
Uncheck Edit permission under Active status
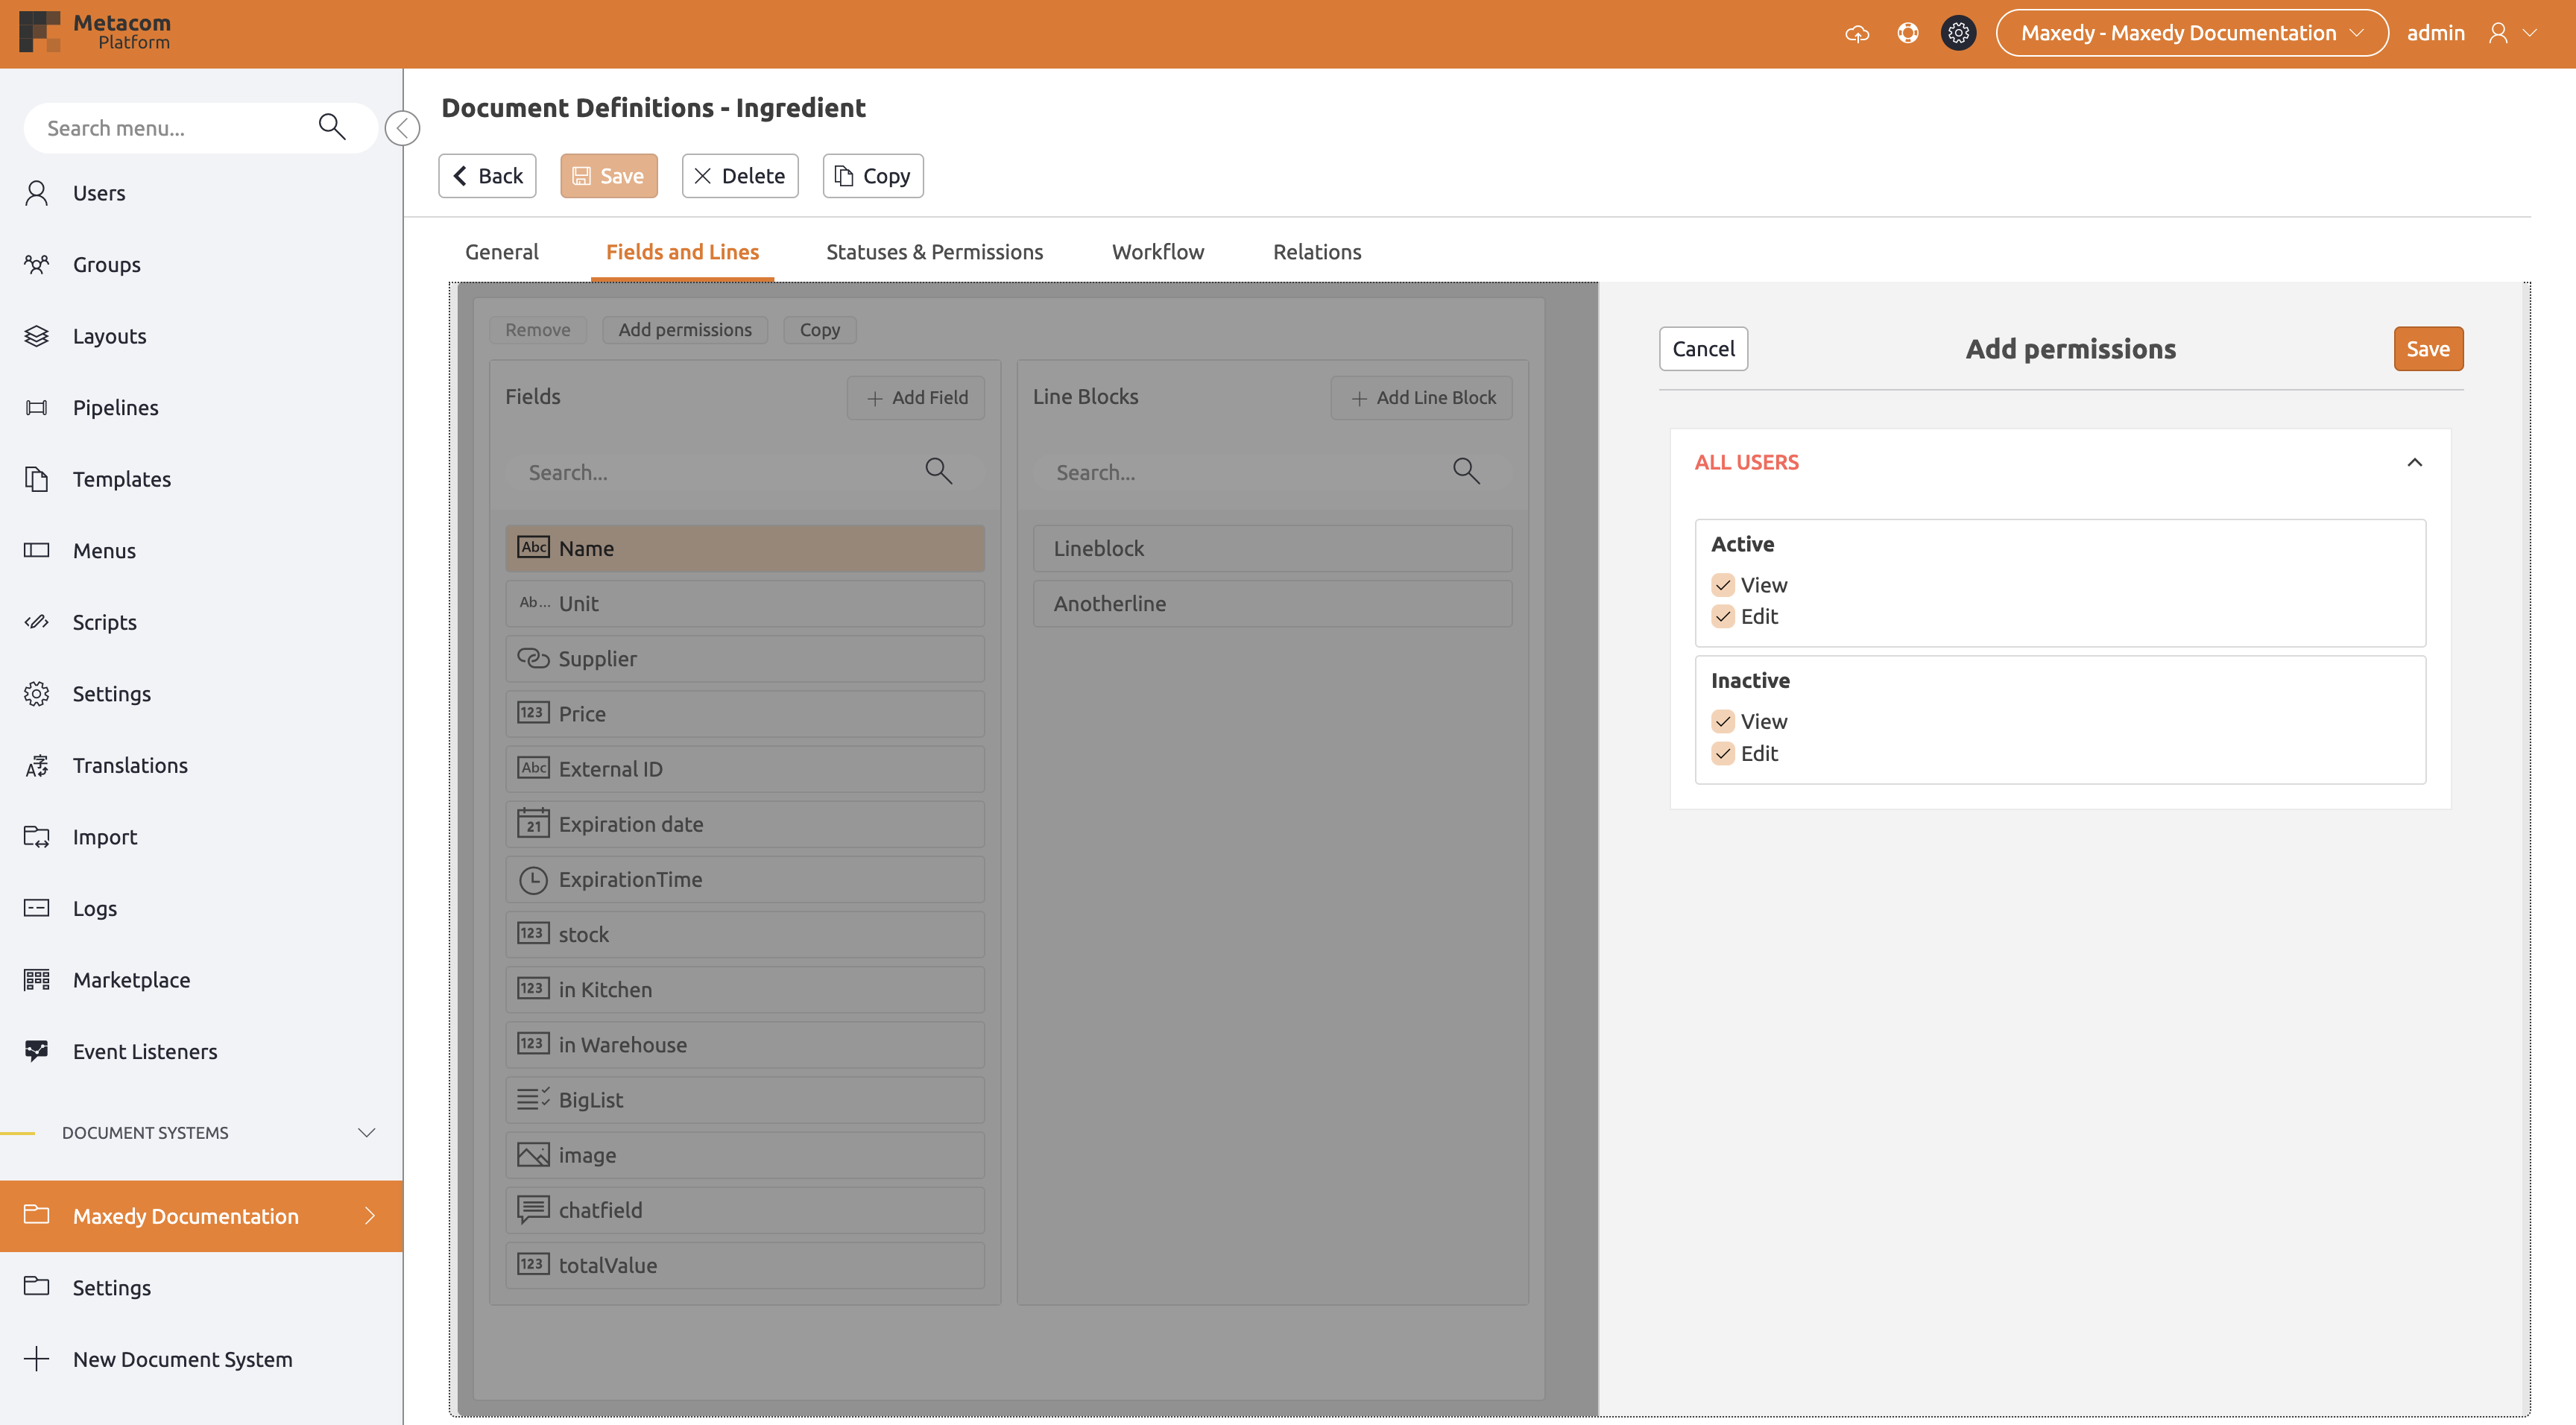[1723, 617]
